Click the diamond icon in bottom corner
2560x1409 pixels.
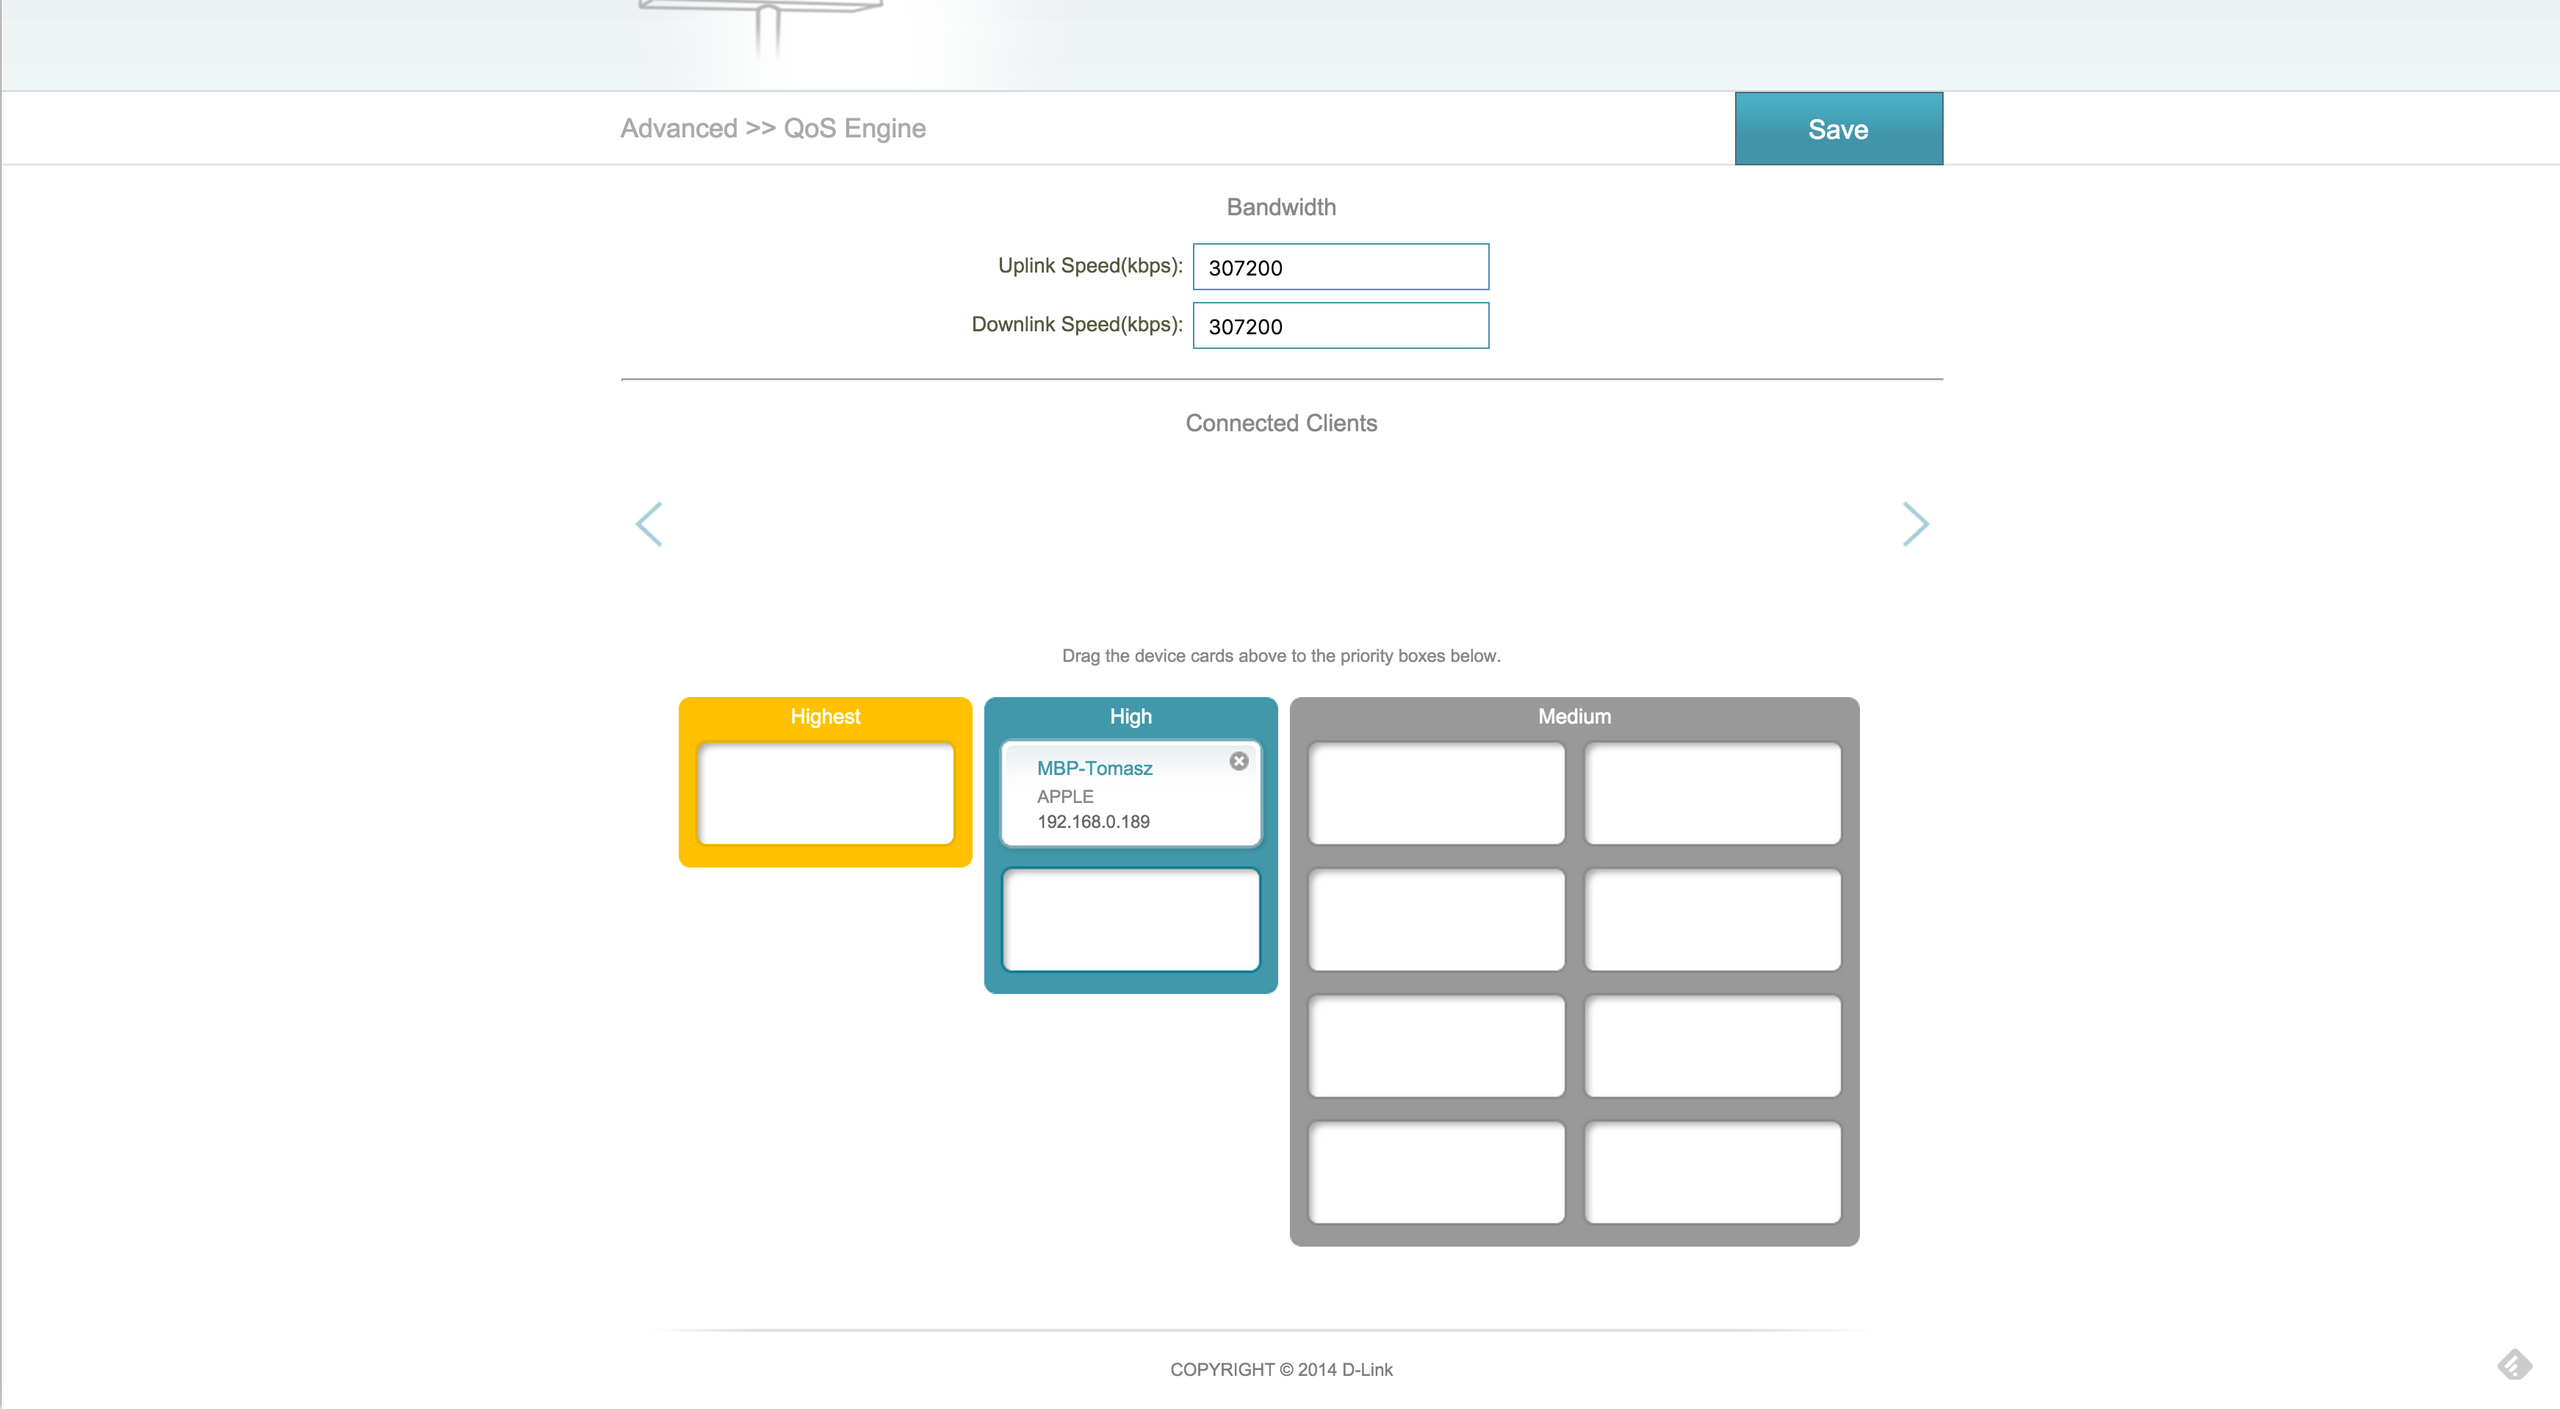click(2514, 1365)
